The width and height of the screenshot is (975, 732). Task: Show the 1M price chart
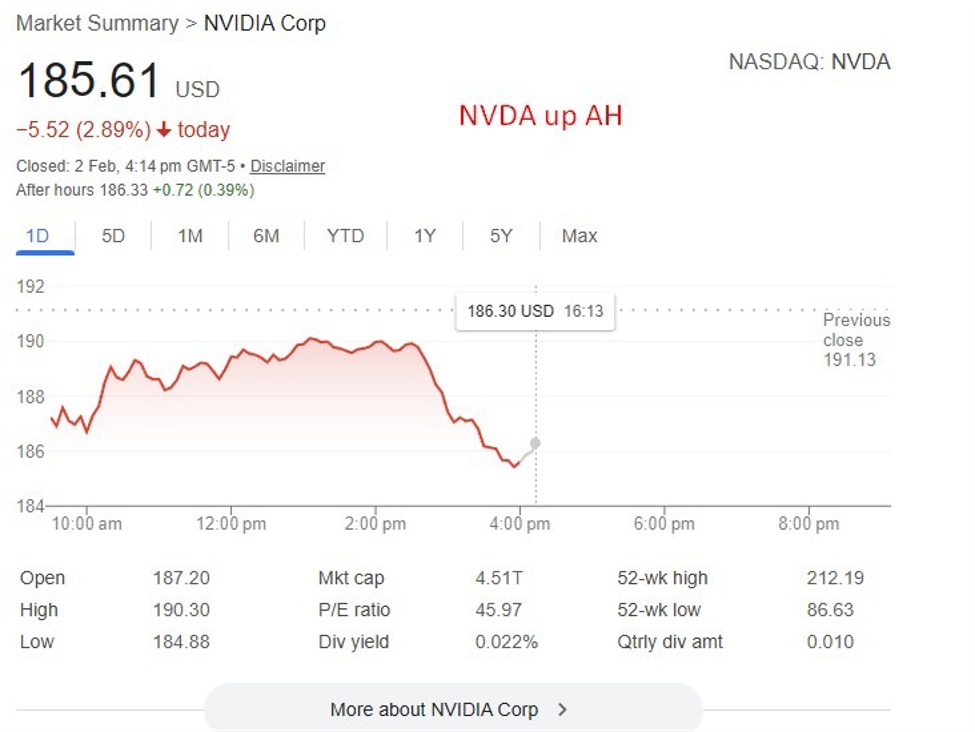point(190,236)
